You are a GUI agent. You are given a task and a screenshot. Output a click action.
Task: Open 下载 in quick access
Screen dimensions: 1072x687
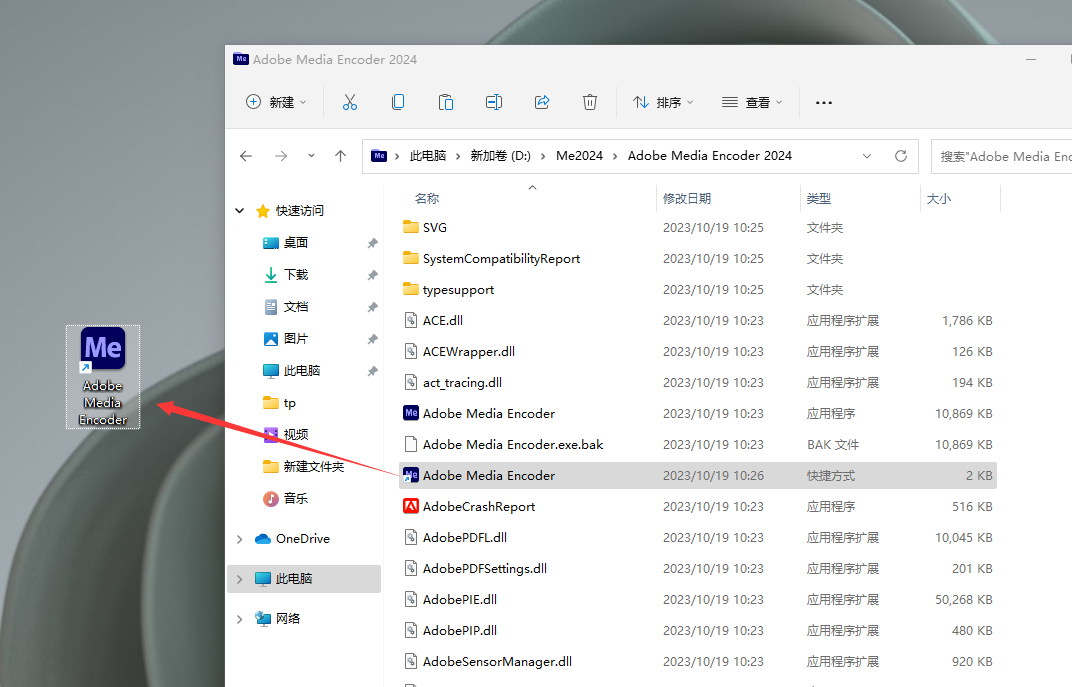pyautogui.click(x=296, y=275)
